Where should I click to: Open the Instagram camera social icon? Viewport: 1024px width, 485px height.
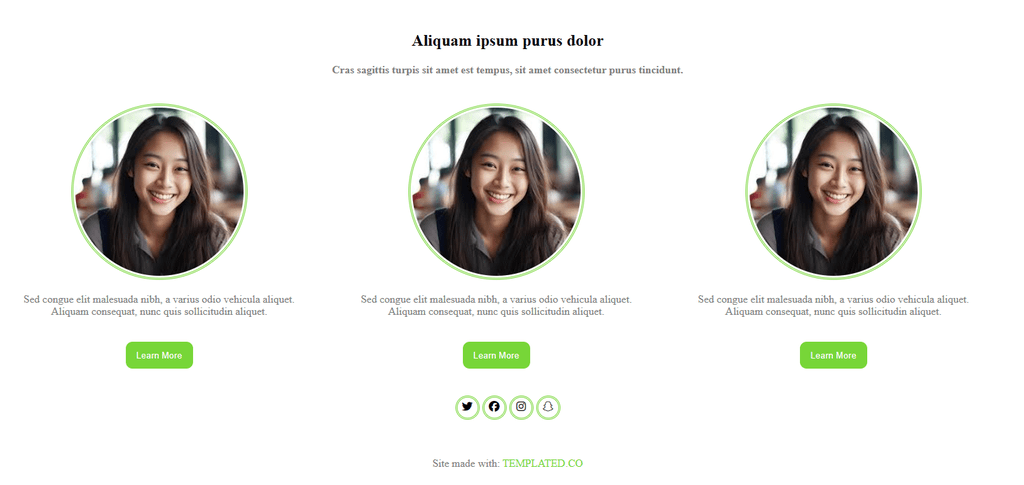pyautogui.click(x=521, y=407)
